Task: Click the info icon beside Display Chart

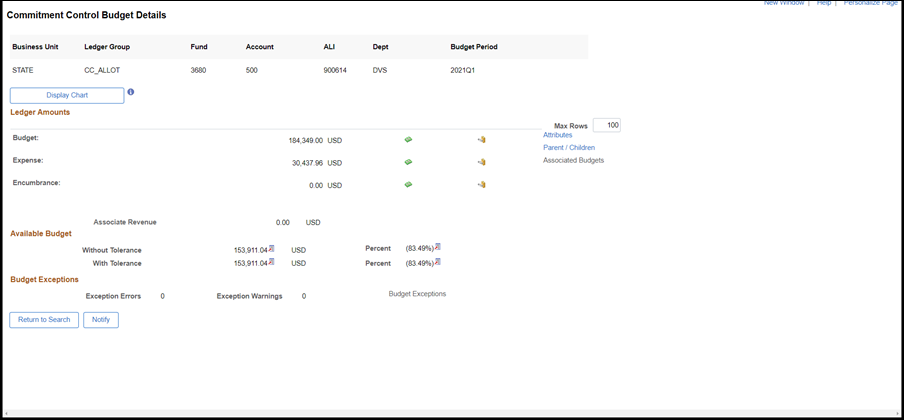Action: (x=131, y=92)
